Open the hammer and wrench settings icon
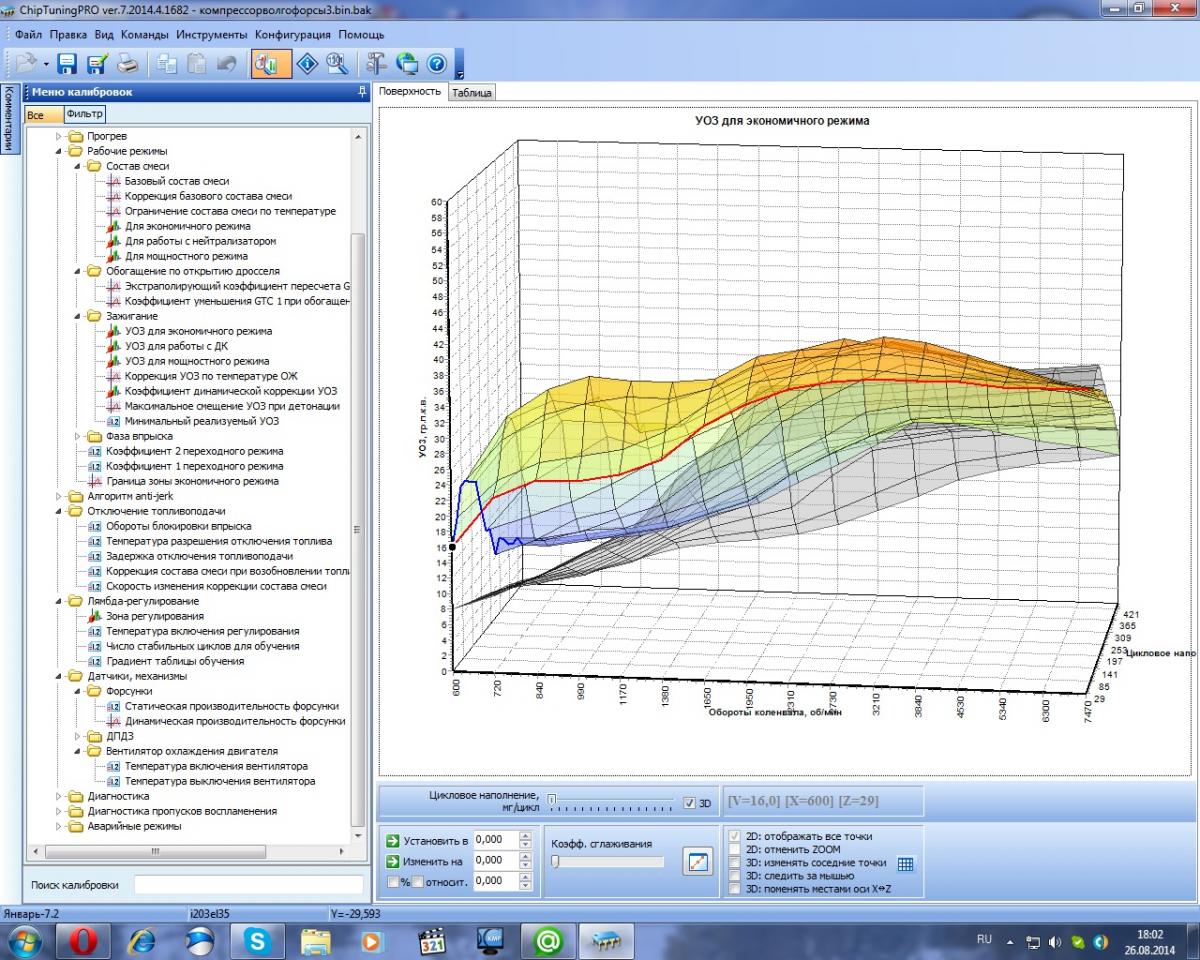 [x=376, y=64]
